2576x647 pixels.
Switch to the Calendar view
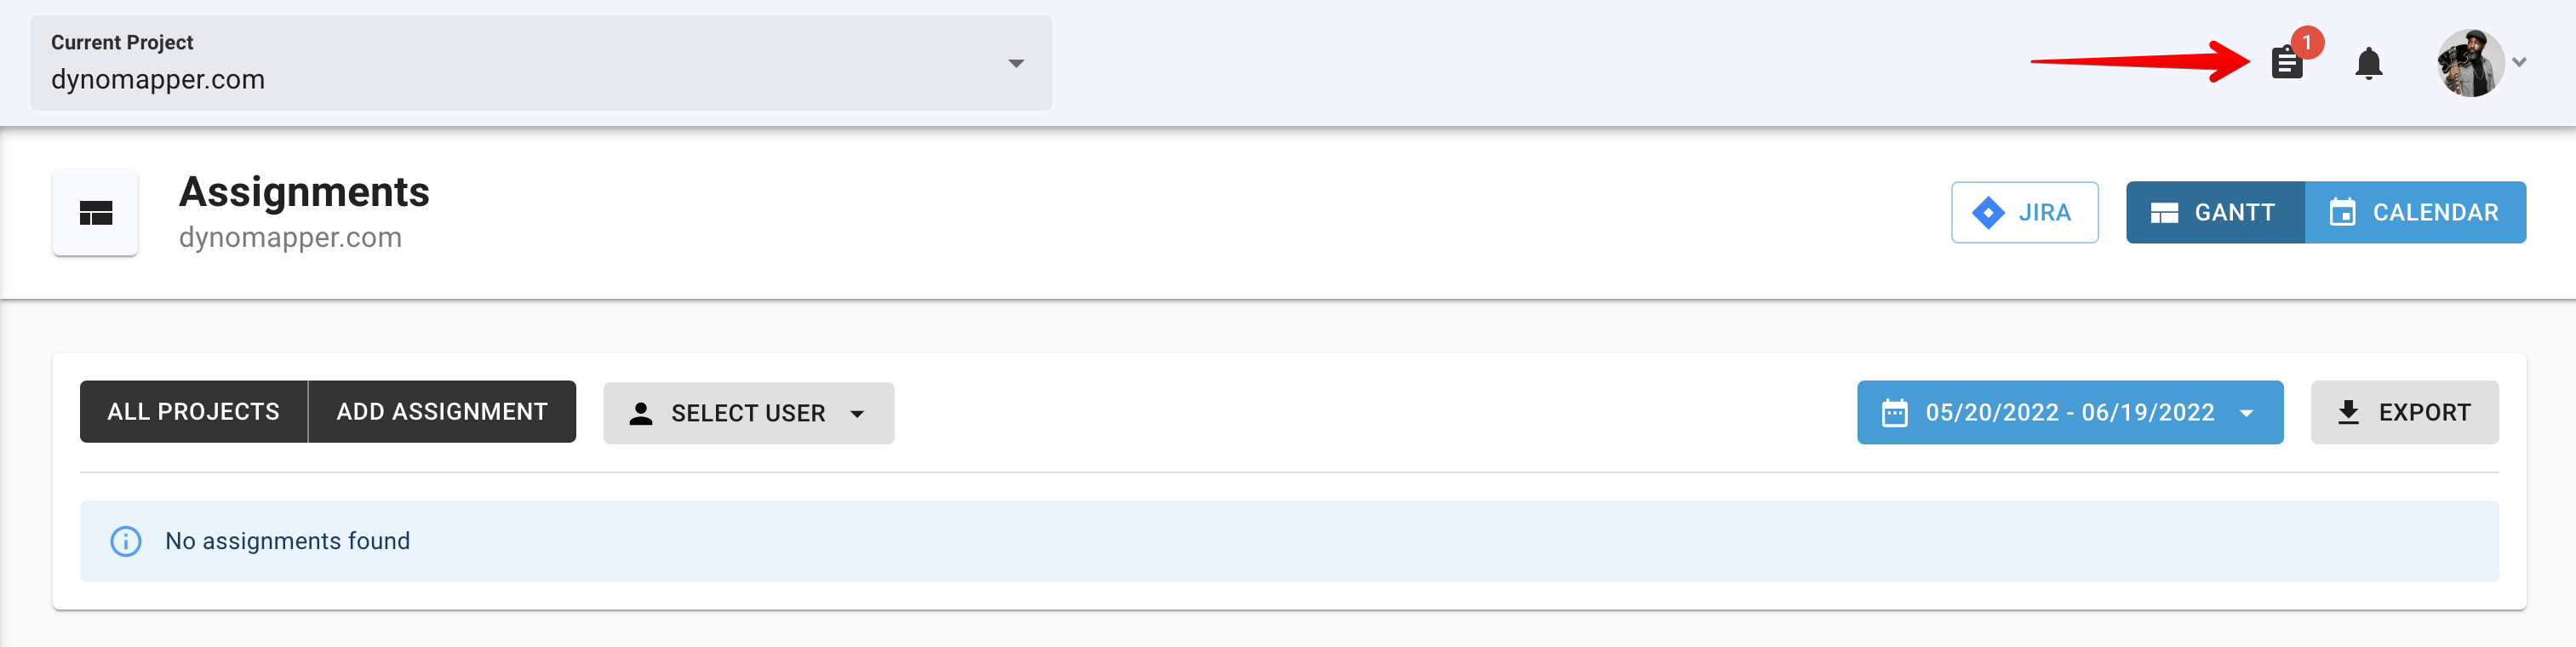(2414, 212)
